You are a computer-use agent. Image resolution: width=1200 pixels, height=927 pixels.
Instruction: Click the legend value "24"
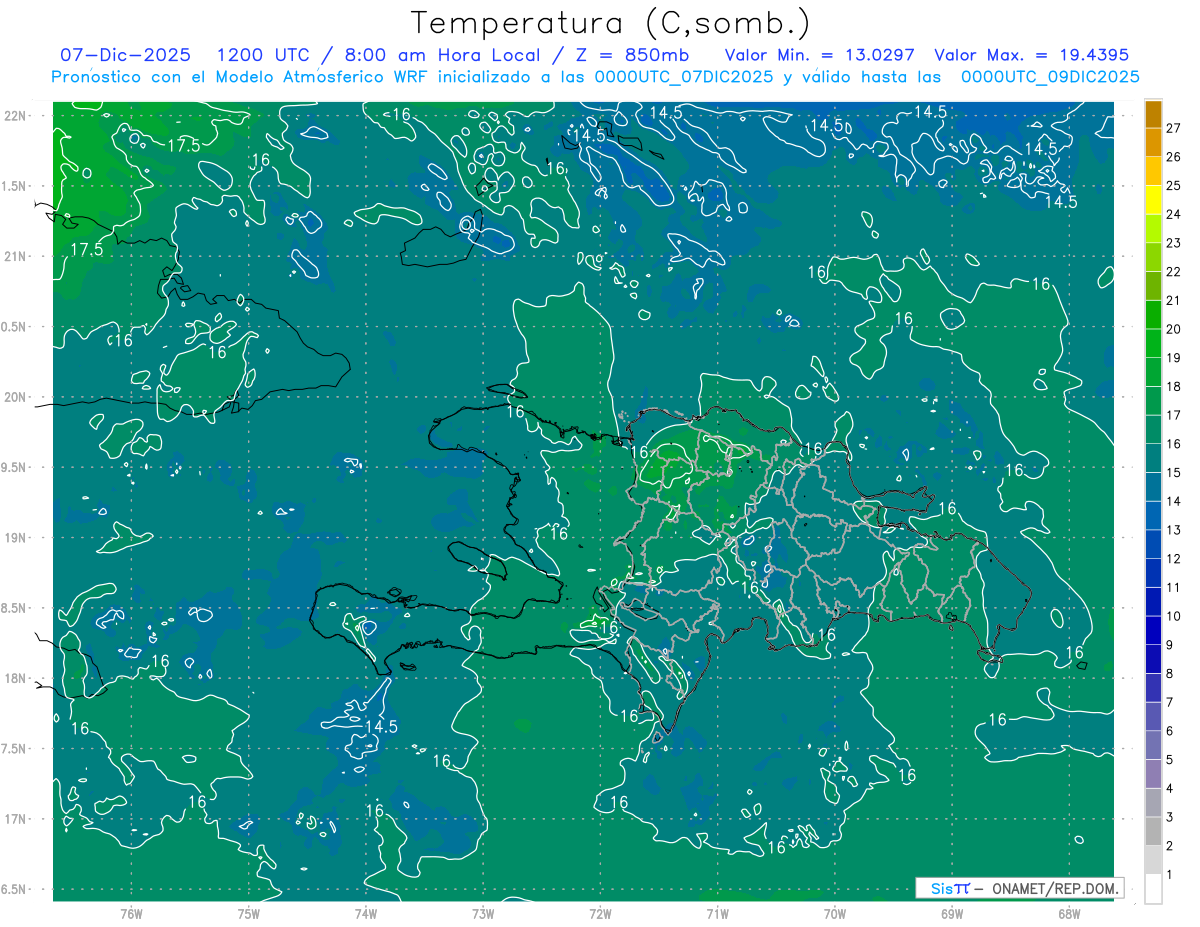point(1174,214)
